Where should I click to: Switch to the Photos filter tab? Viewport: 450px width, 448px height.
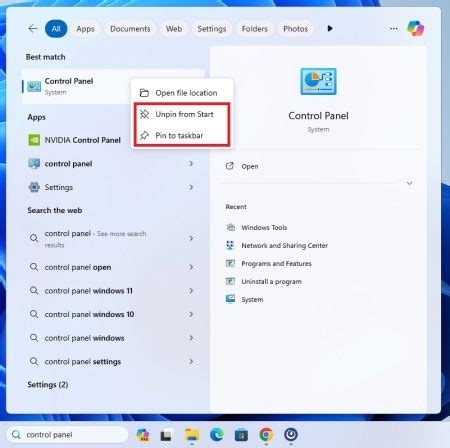tap(295, 29)
